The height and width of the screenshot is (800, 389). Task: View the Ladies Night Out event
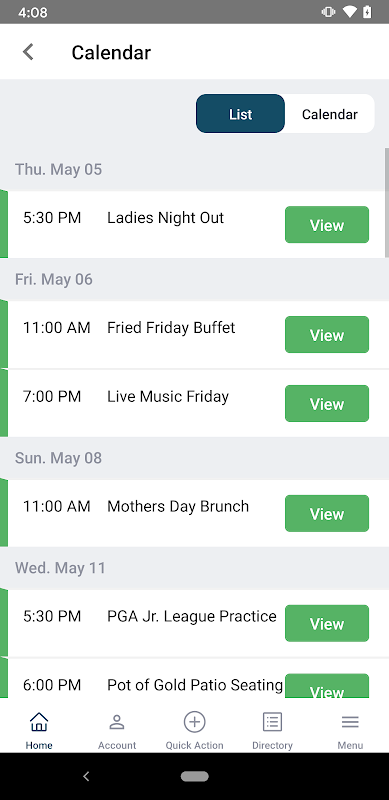tap(327, 224)
